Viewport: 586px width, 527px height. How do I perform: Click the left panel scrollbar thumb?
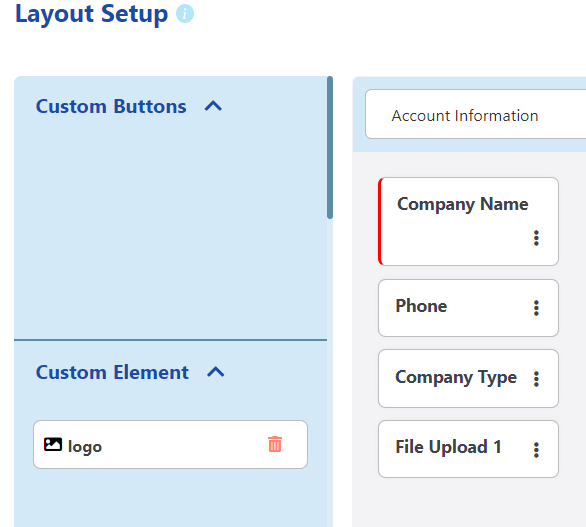pos(330,148)
